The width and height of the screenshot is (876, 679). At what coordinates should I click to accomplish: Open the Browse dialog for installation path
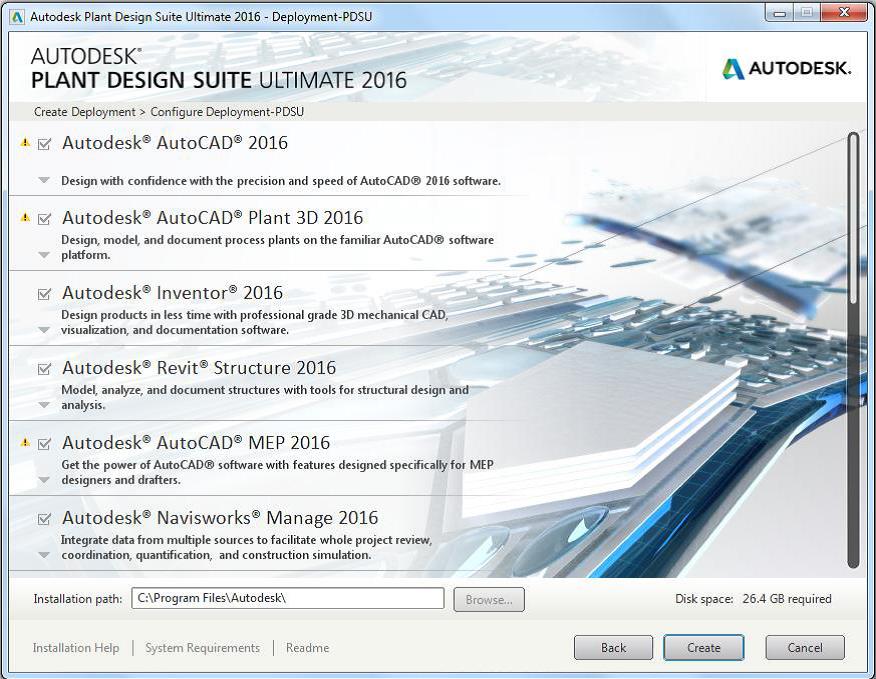pyautogui.click(x=488, y=599)
